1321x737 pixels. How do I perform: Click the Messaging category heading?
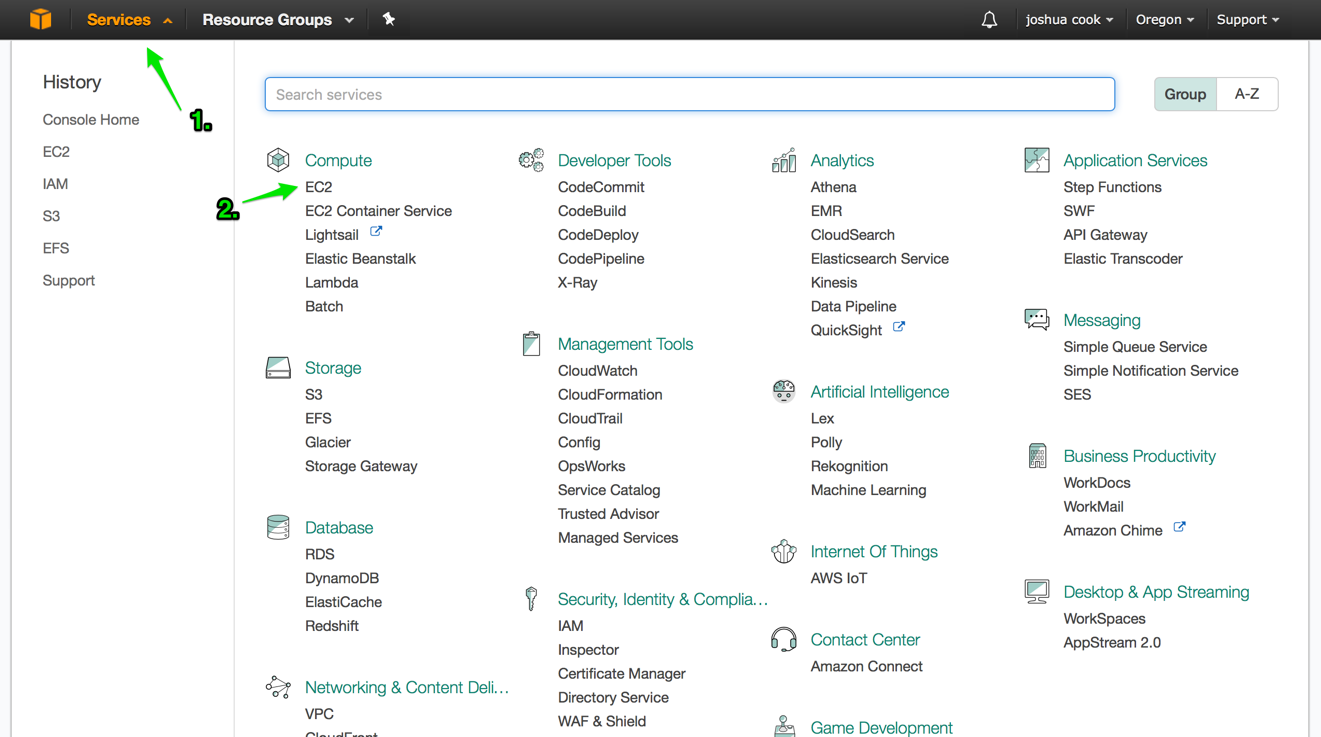coord(1101,320)
